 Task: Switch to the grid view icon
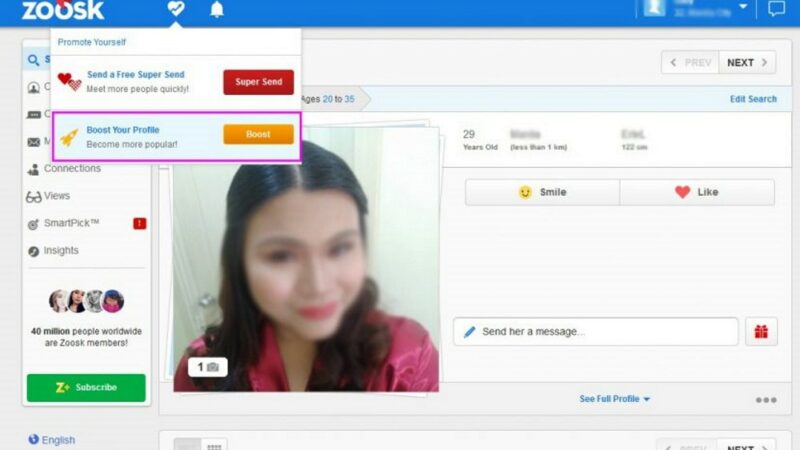click(x=214, y=446)
